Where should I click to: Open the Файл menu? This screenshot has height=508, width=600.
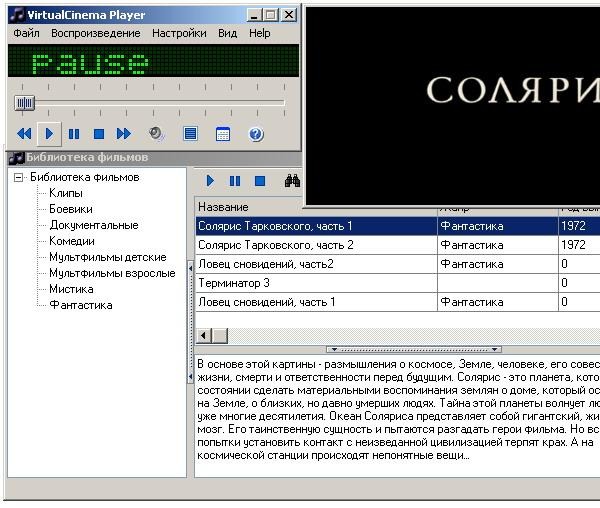click(x=26, y=33)
